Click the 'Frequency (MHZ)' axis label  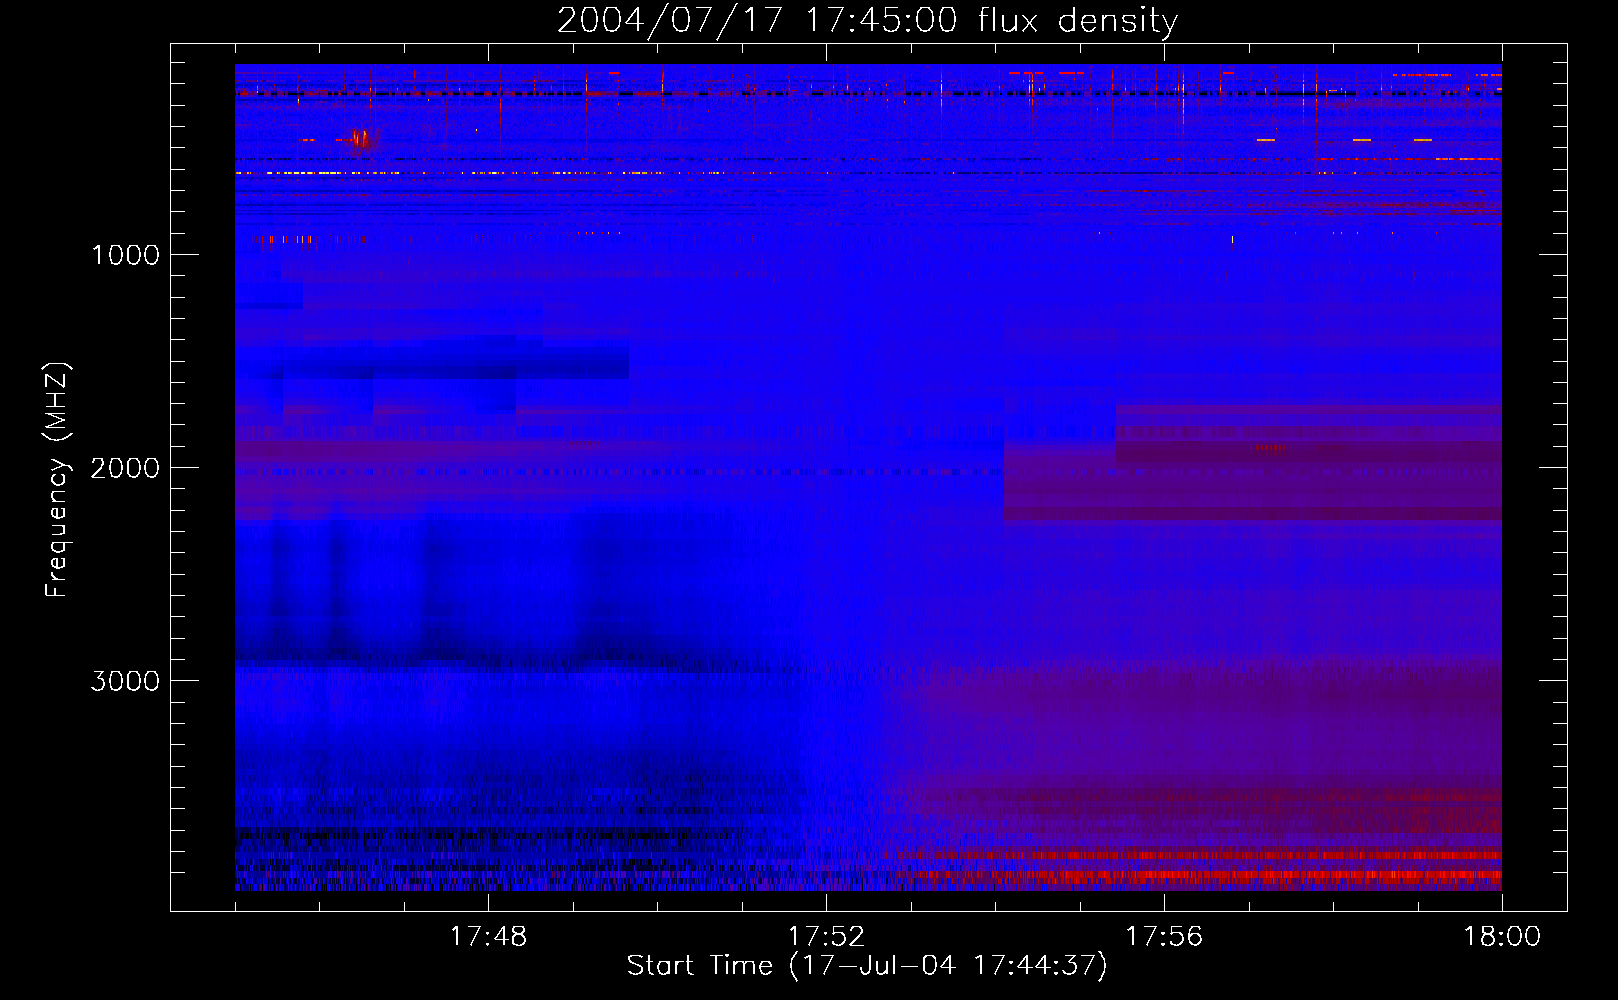pos(57,480)
